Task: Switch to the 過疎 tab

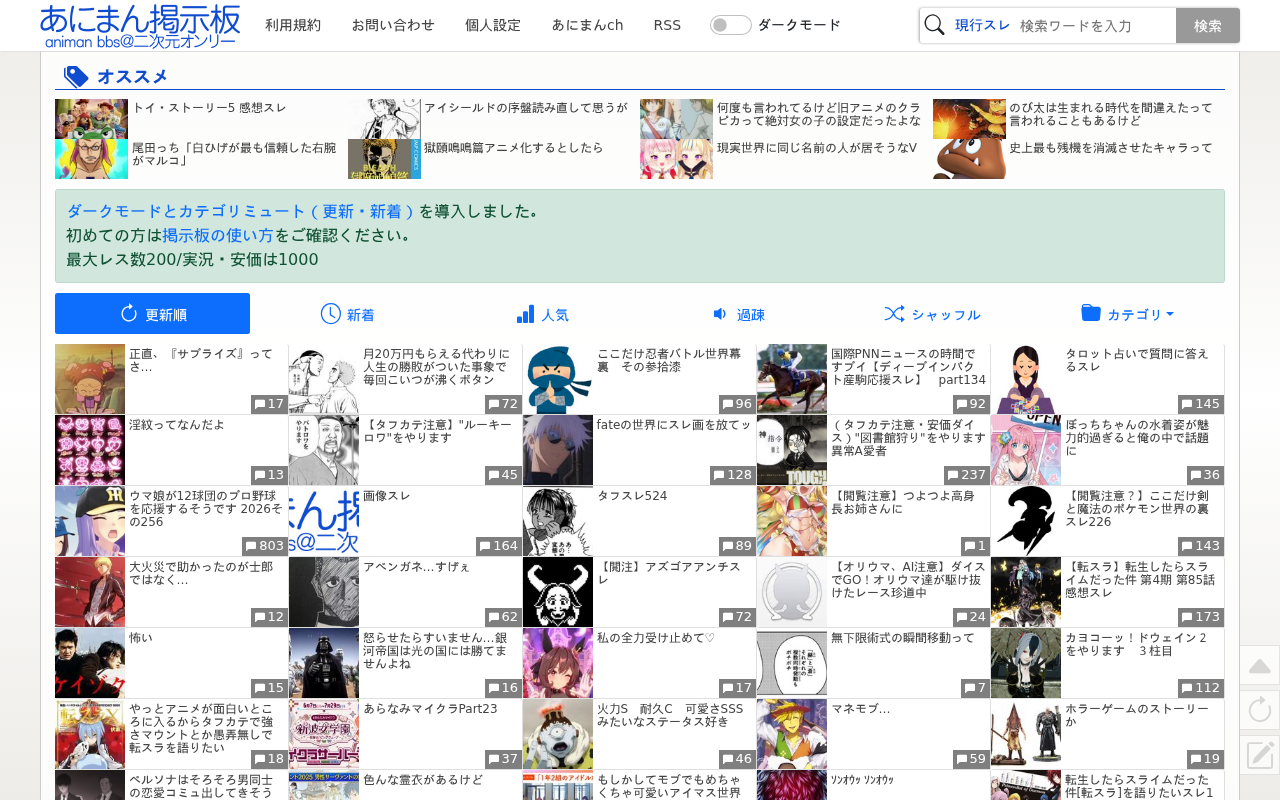Action: point(737,314)
